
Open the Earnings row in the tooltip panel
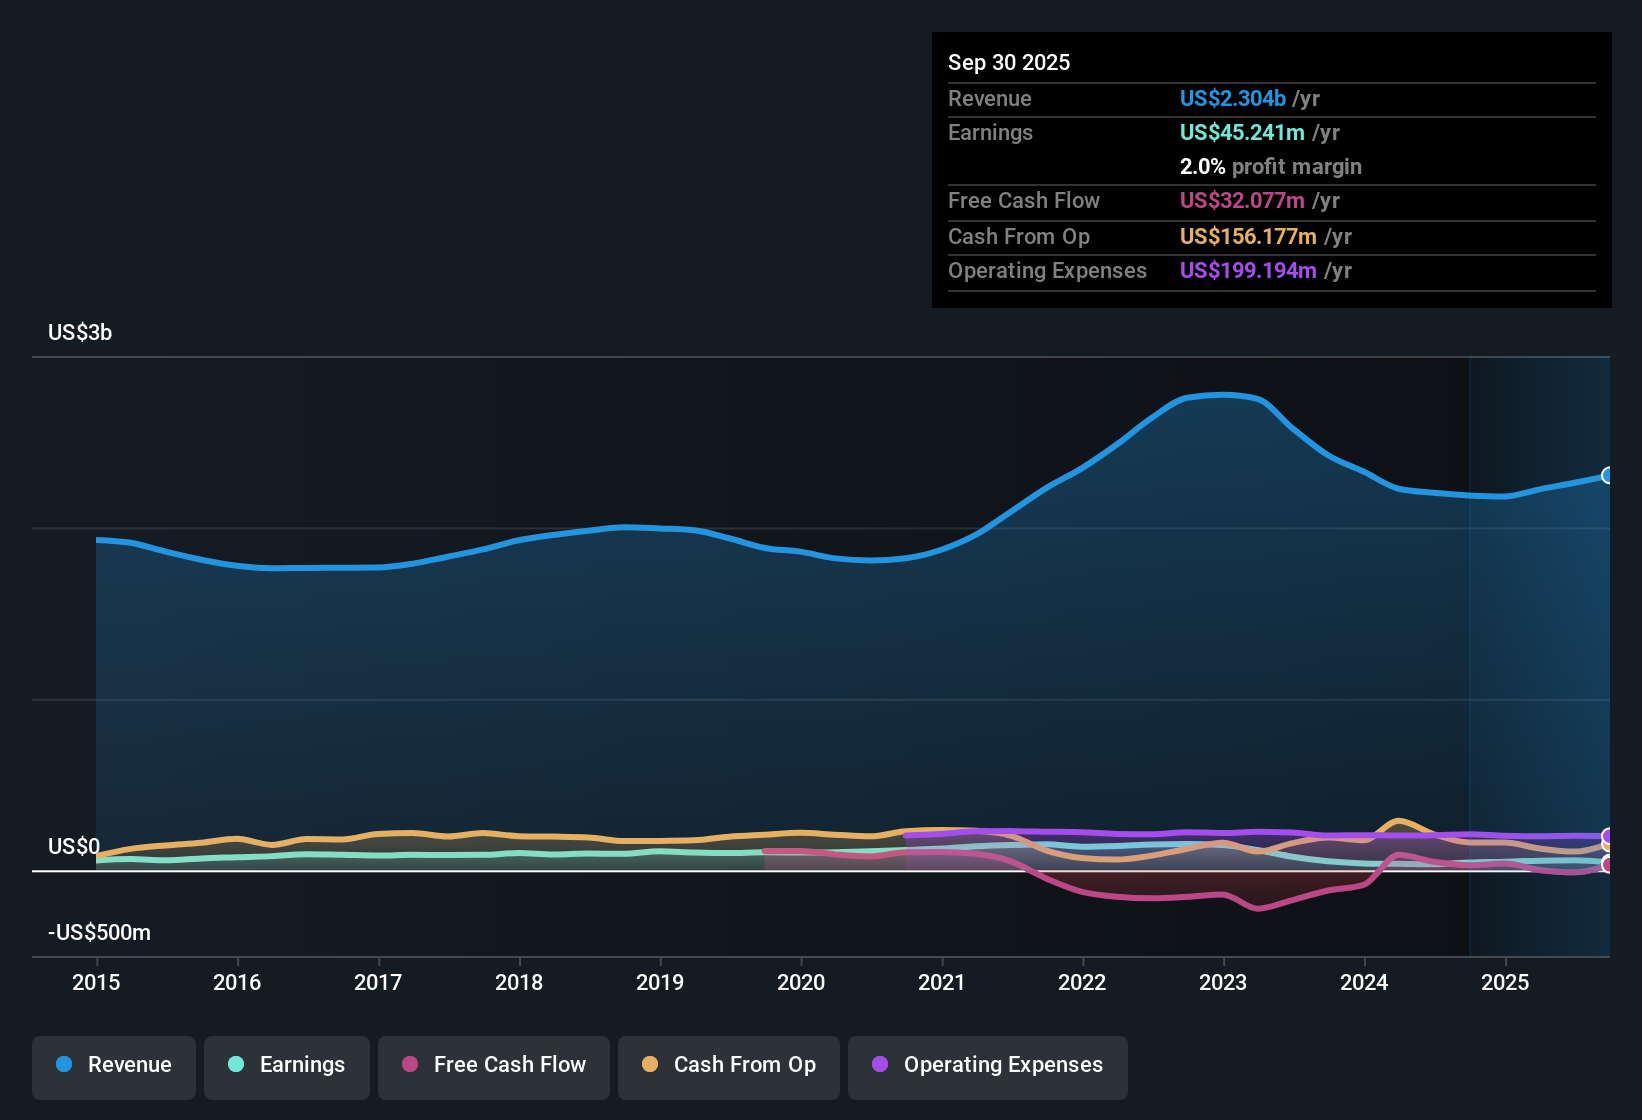[990, 132]
